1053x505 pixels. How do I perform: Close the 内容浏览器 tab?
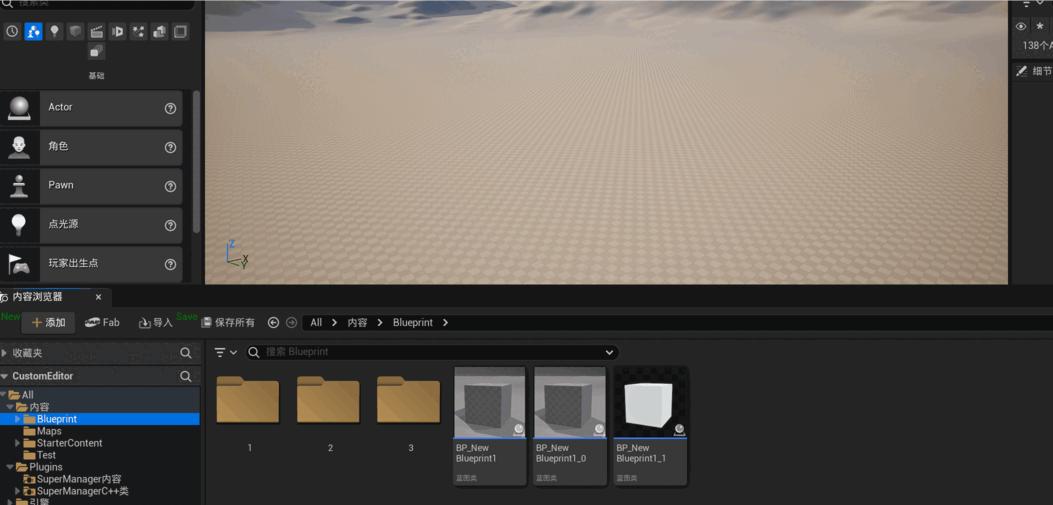(x=98, y=297)
